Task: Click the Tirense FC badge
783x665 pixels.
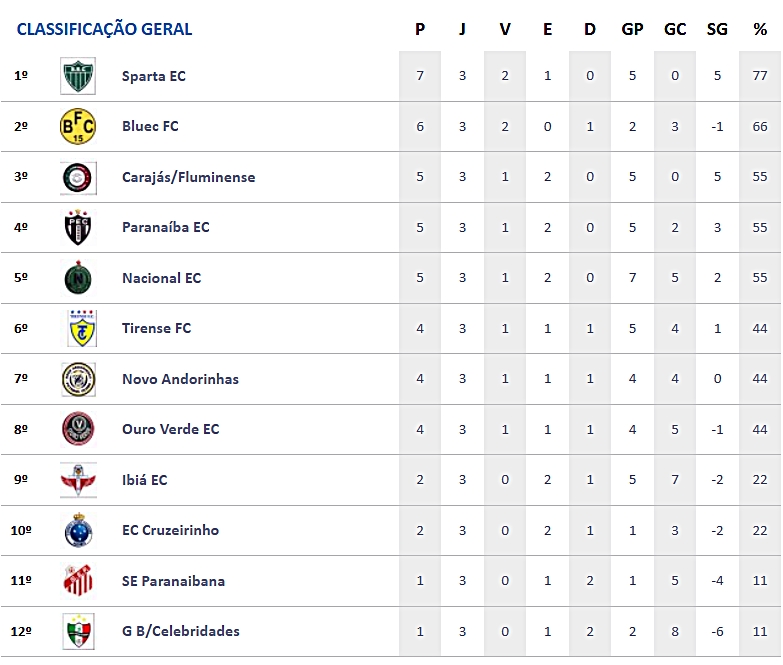Action: [77, 328]
